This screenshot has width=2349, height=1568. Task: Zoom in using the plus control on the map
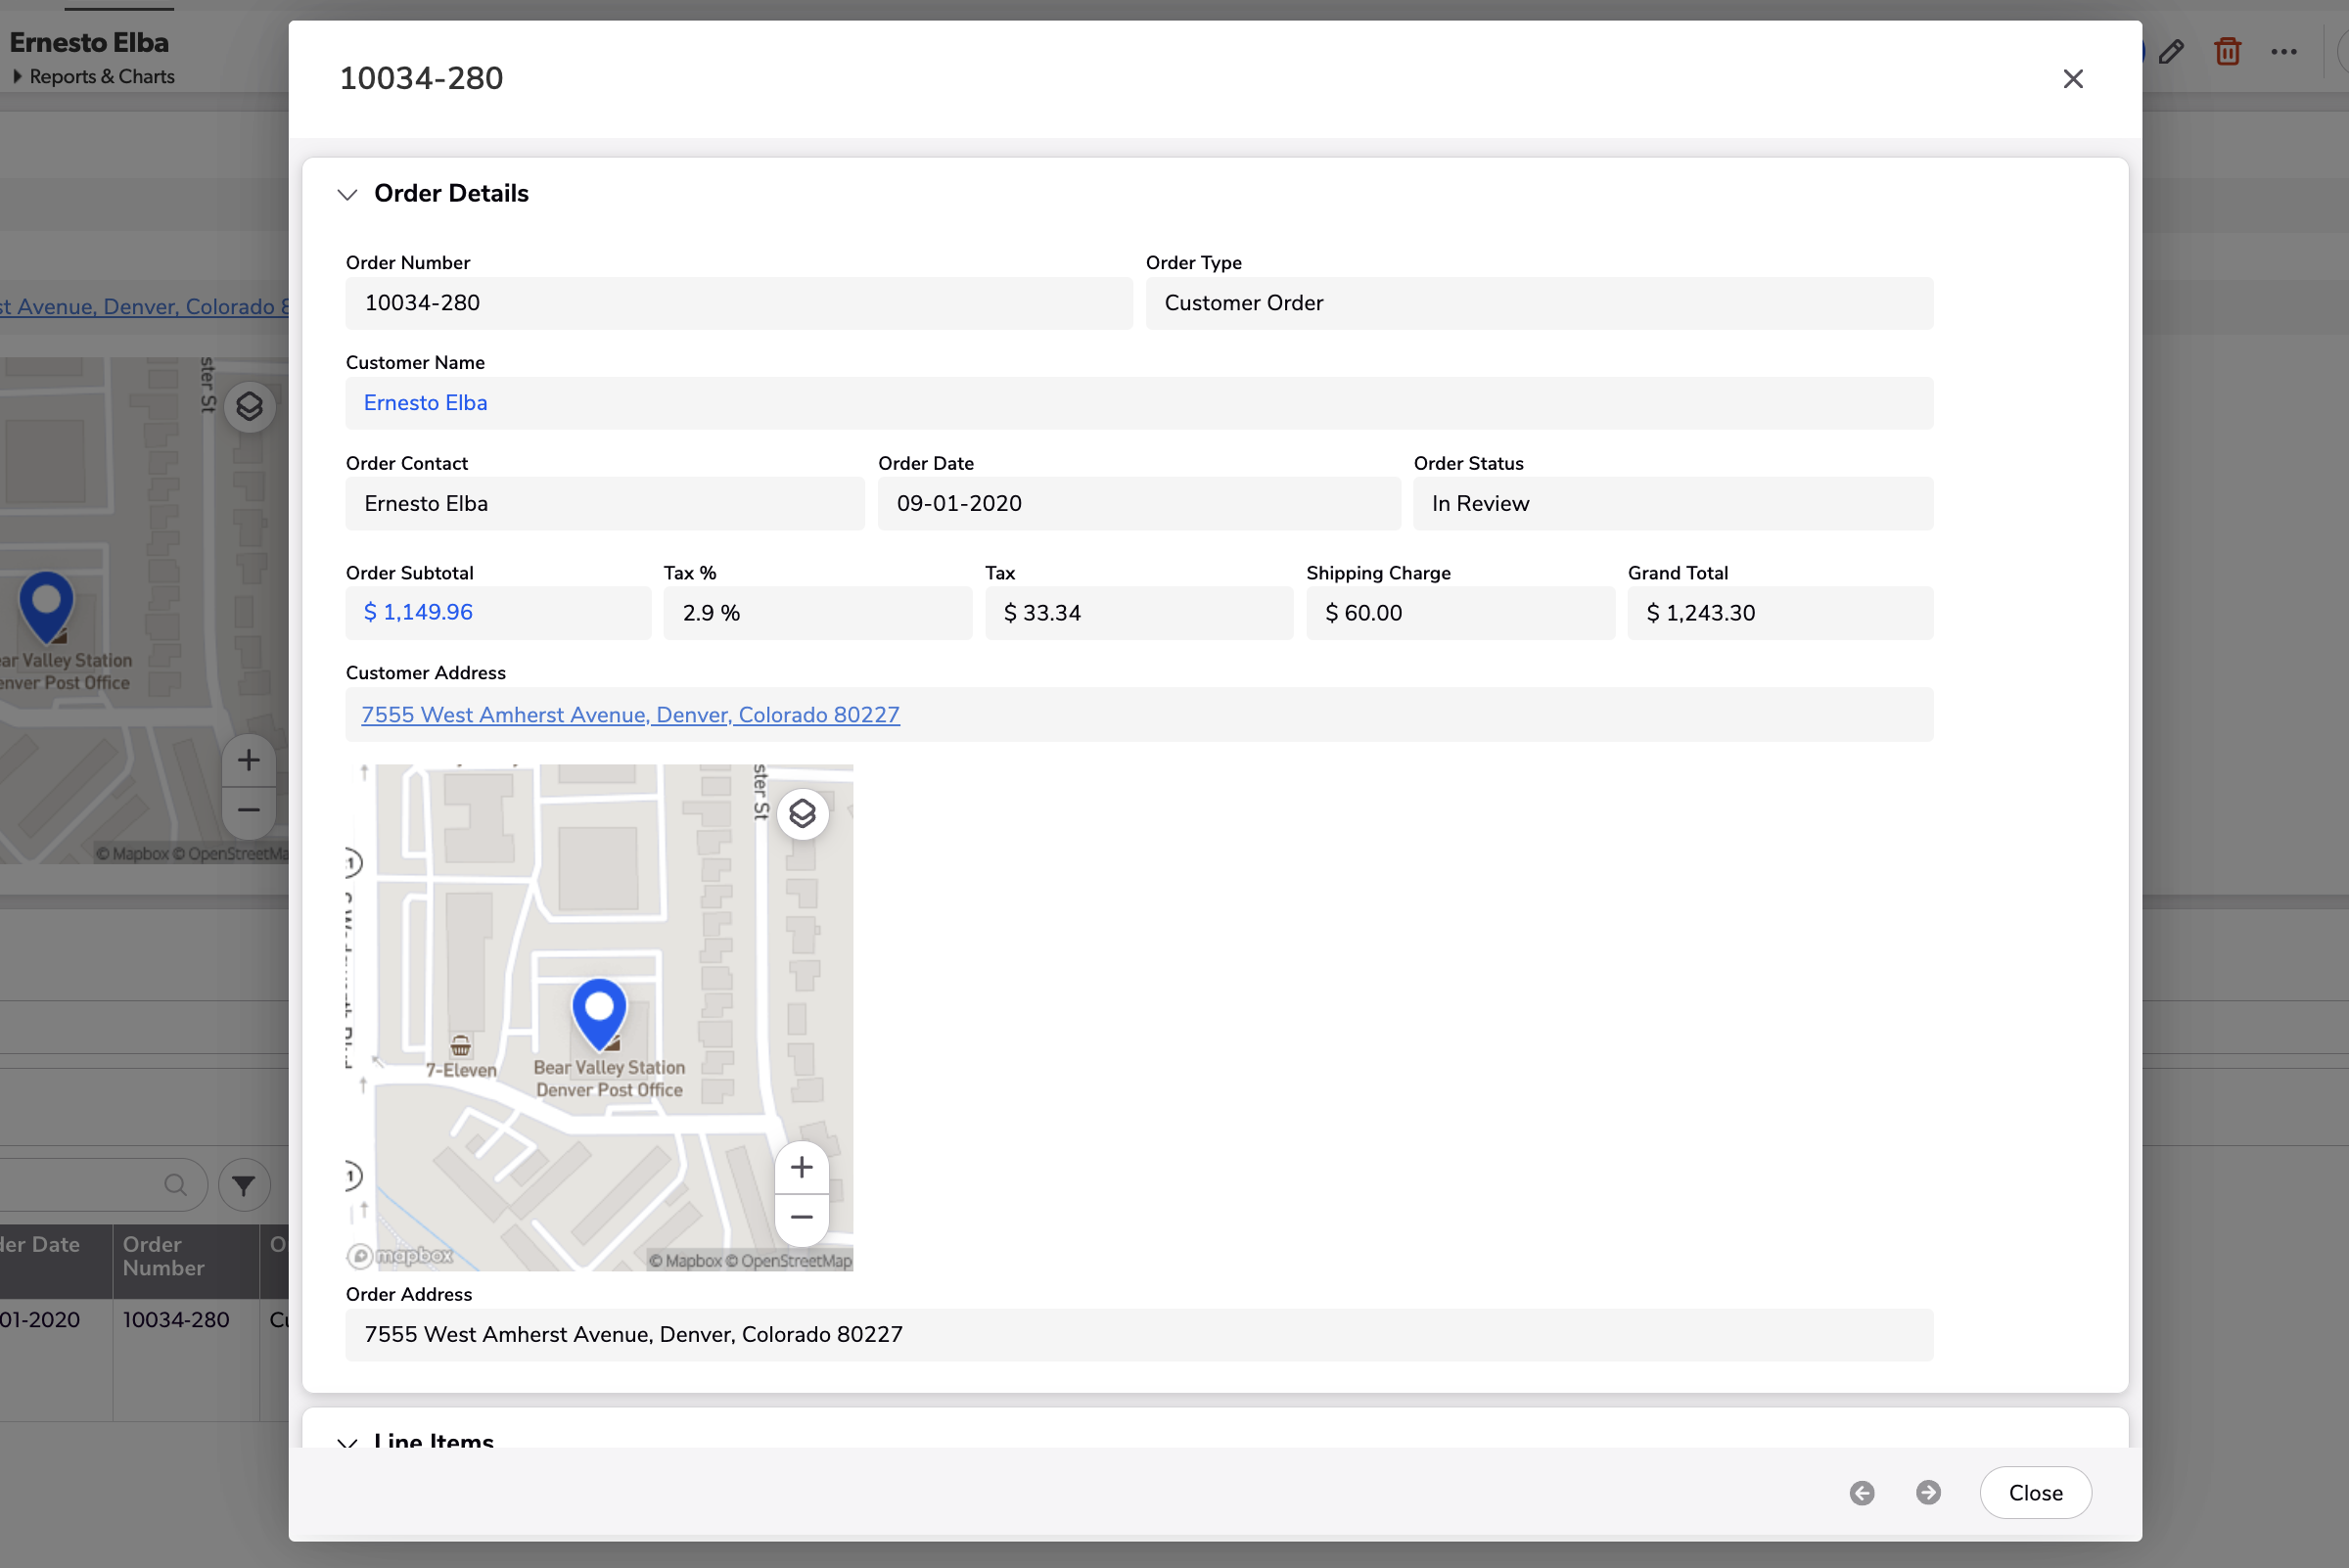coord(801,1167)
